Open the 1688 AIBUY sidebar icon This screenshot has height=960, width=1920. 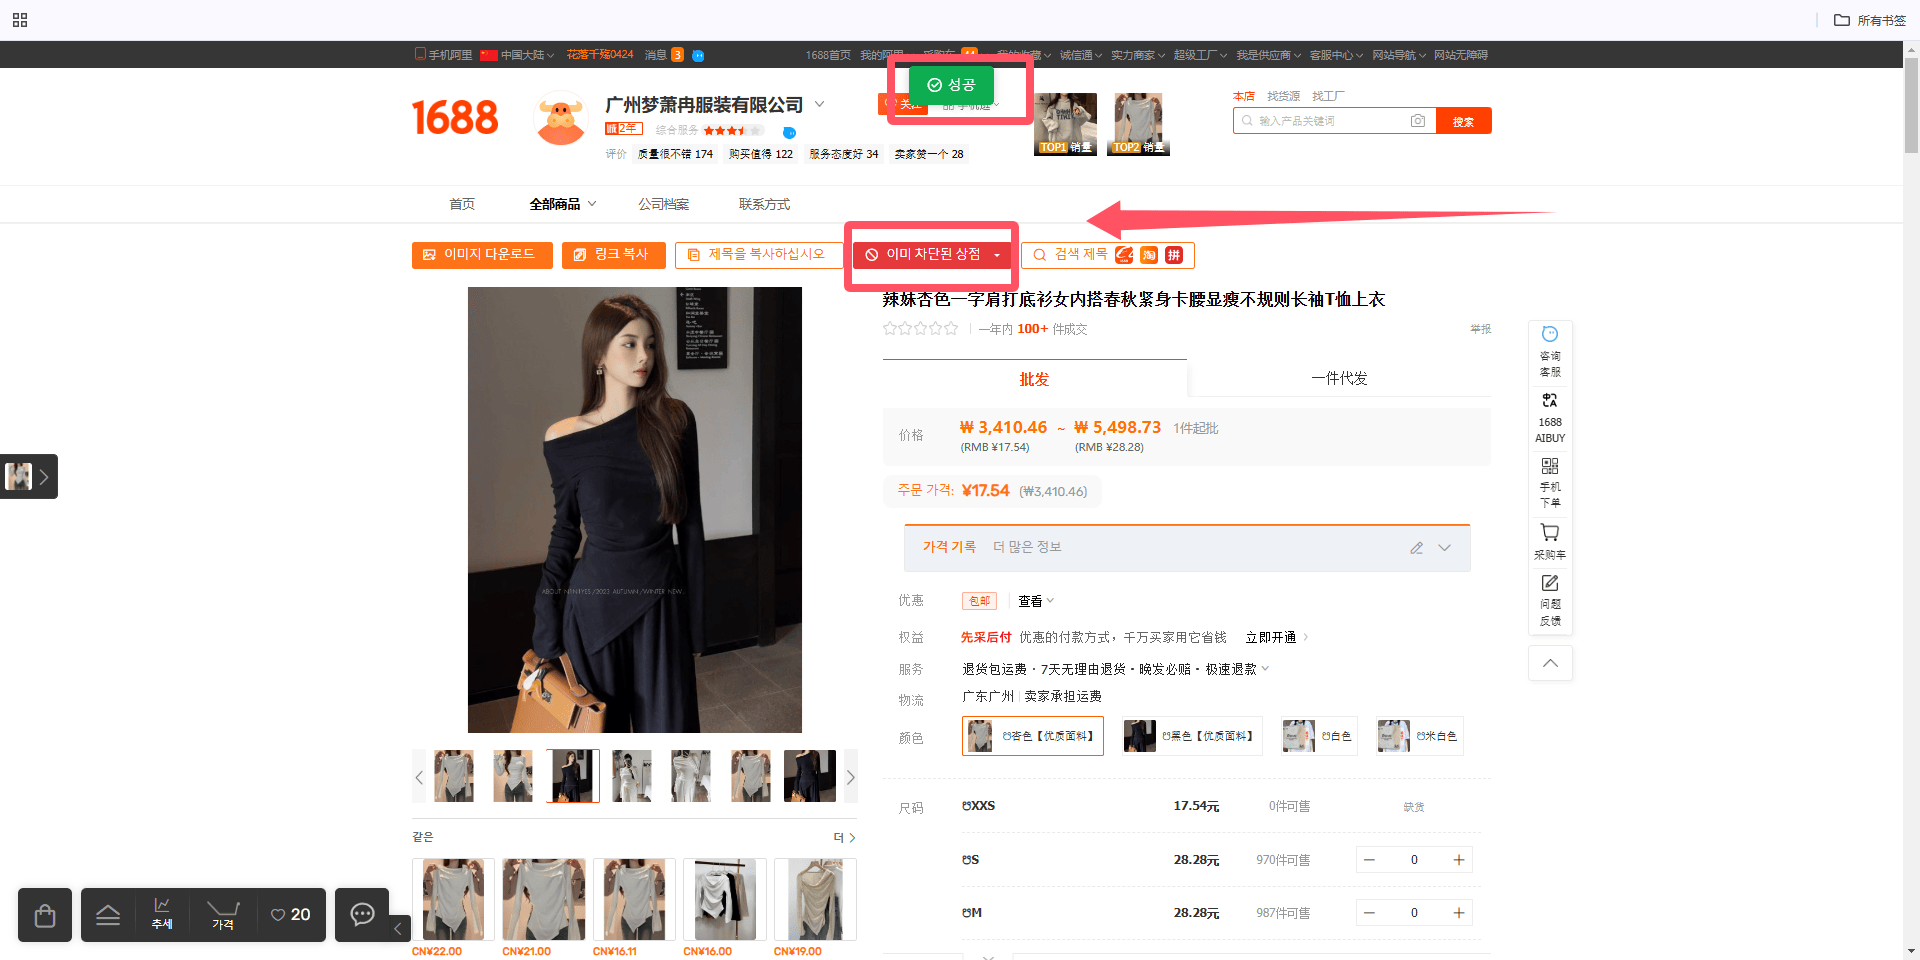tap(1550, 418)
